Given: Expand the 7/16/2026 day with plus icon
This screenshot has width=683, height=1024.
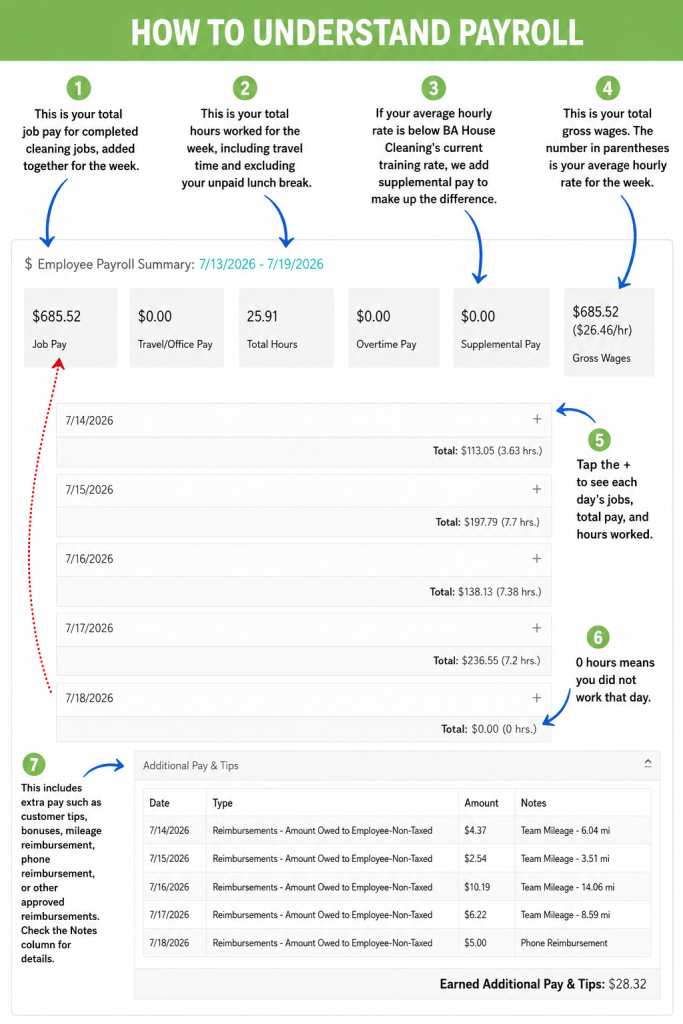Looking at the screenshot, I should [x=537, y=558].
